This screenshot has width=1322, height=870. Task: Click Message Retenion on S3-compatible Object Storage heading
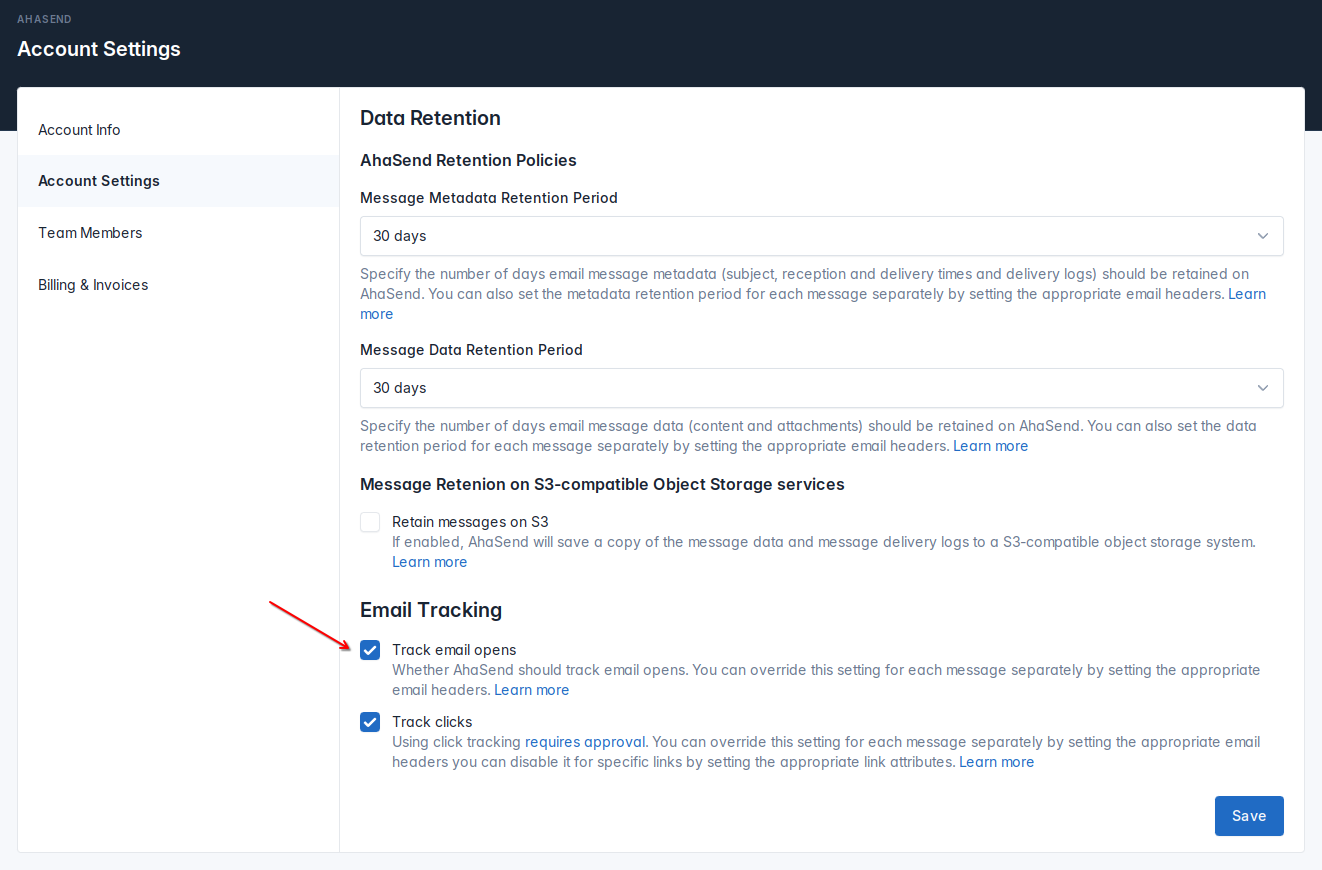click(602, 484)
